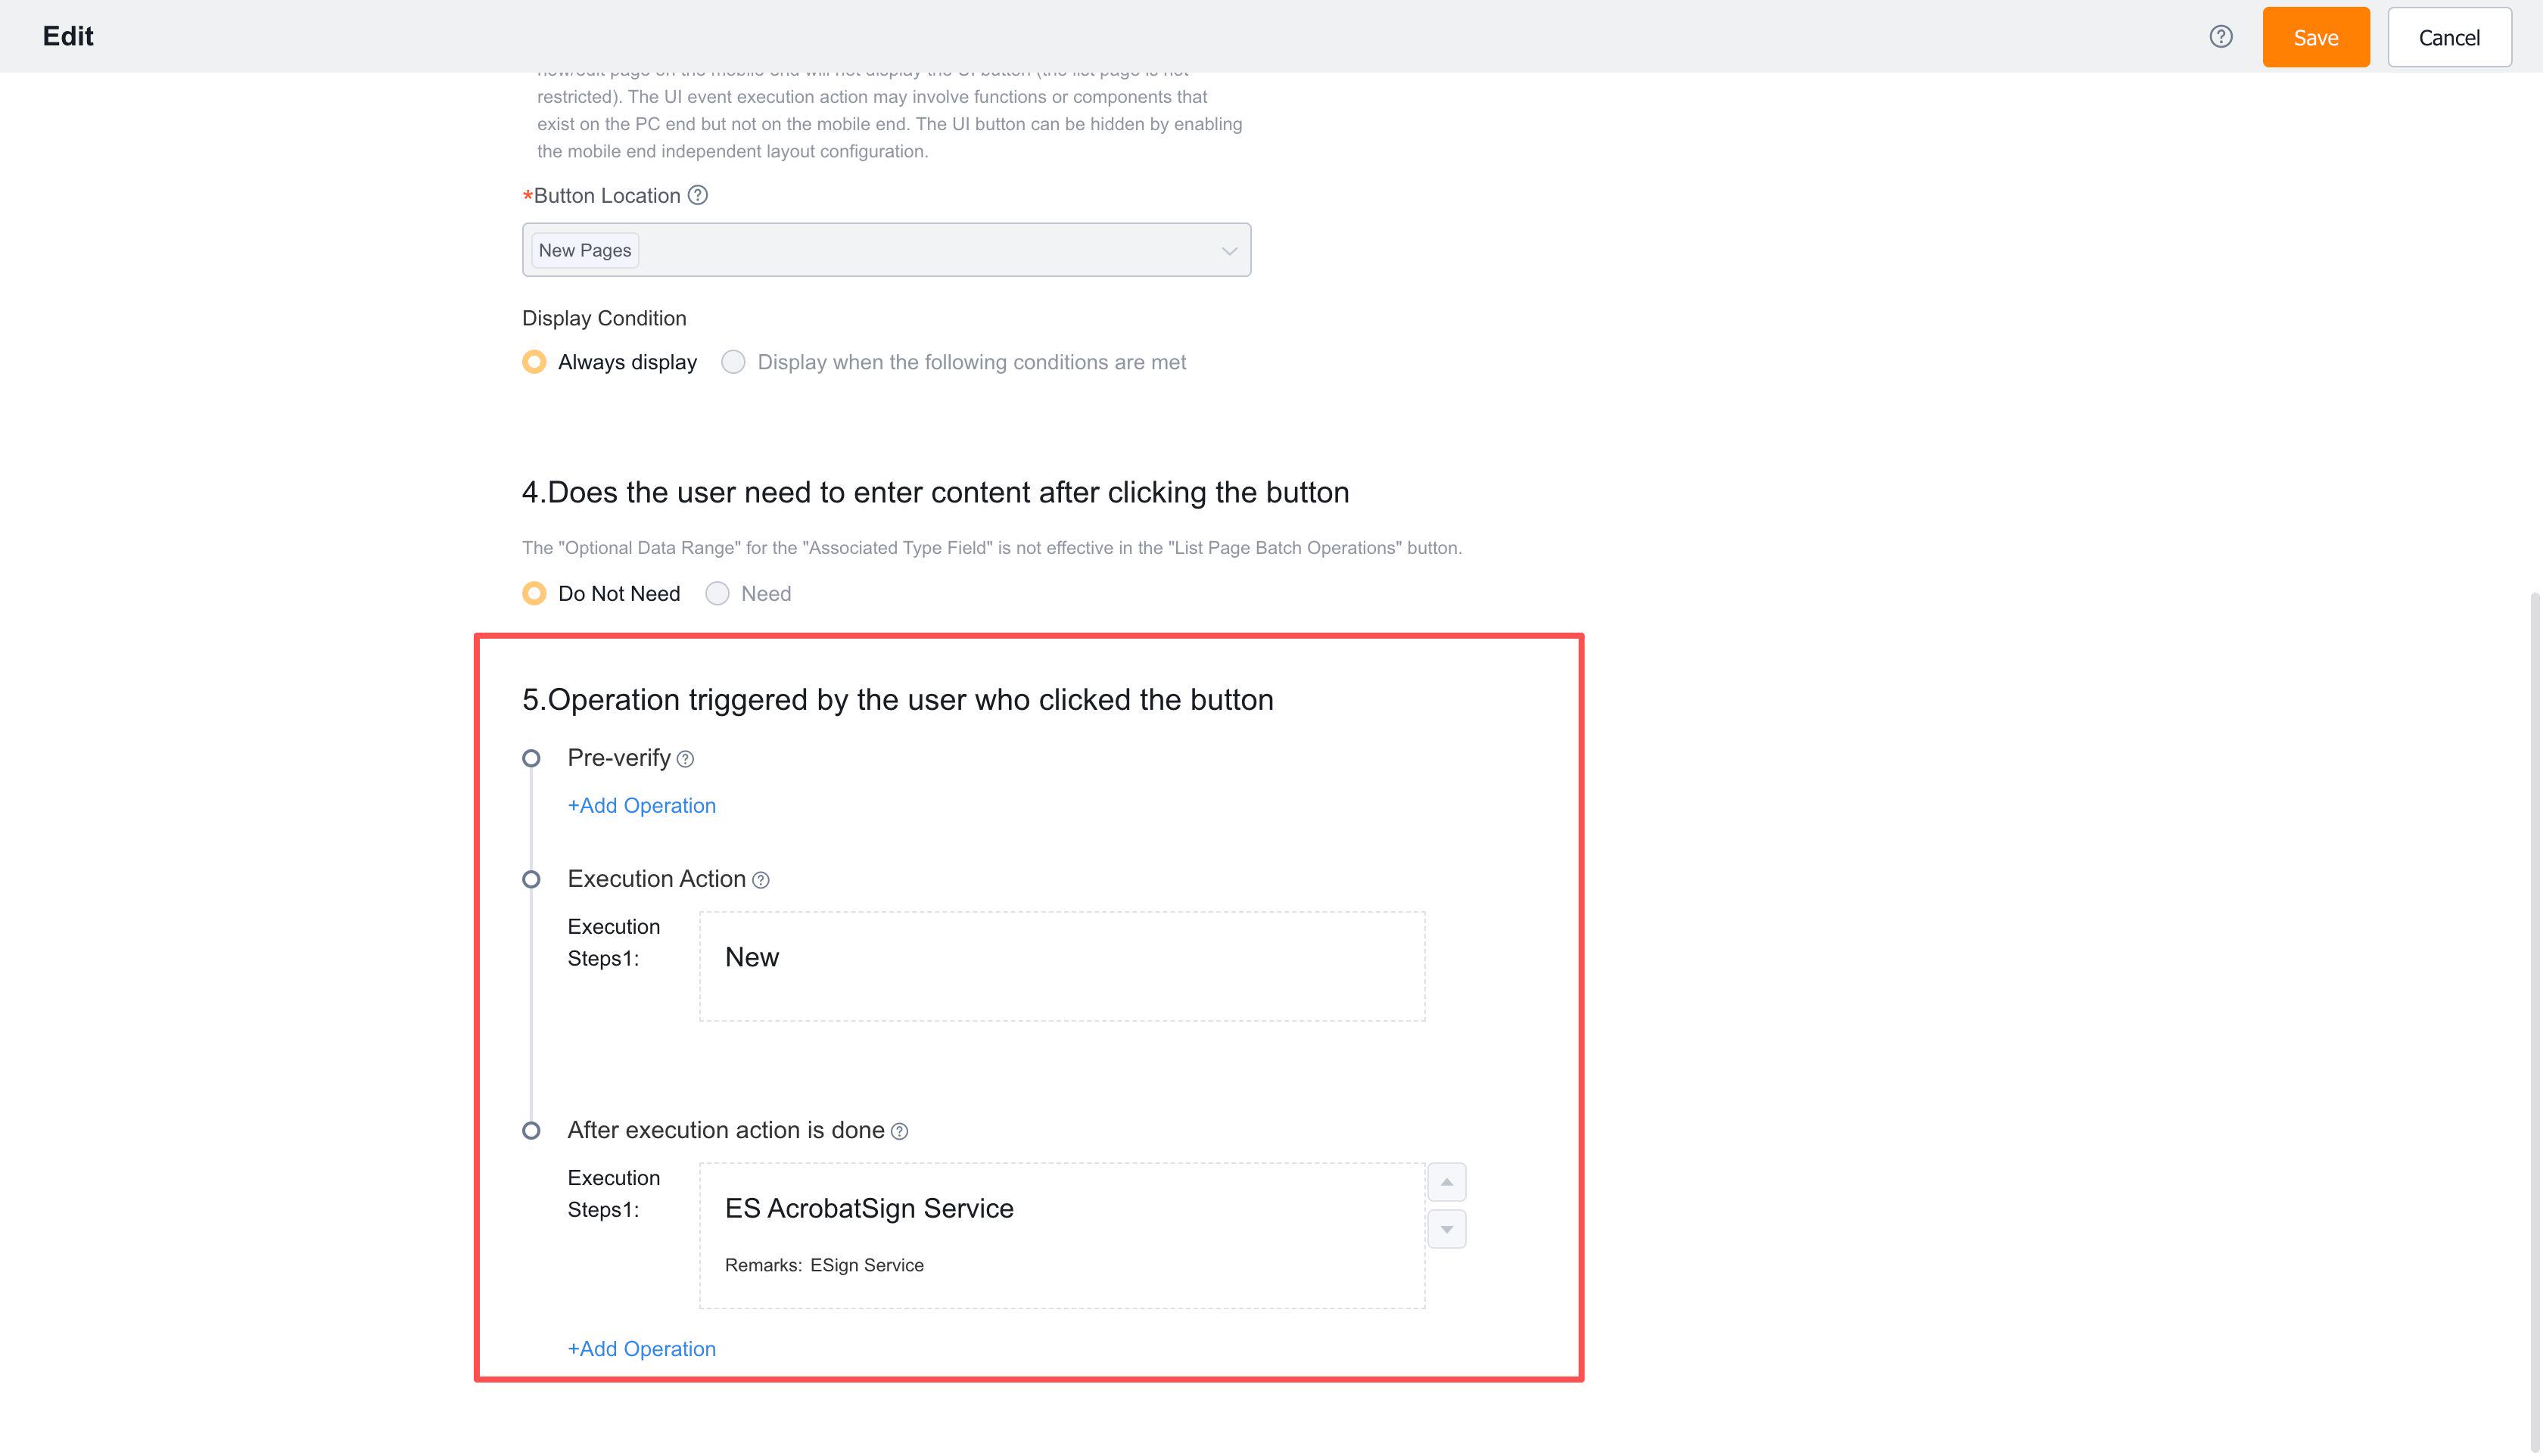Select the Always display radio button
Viewport: 2543px width, 1456px height.
[x=534, y=362]
